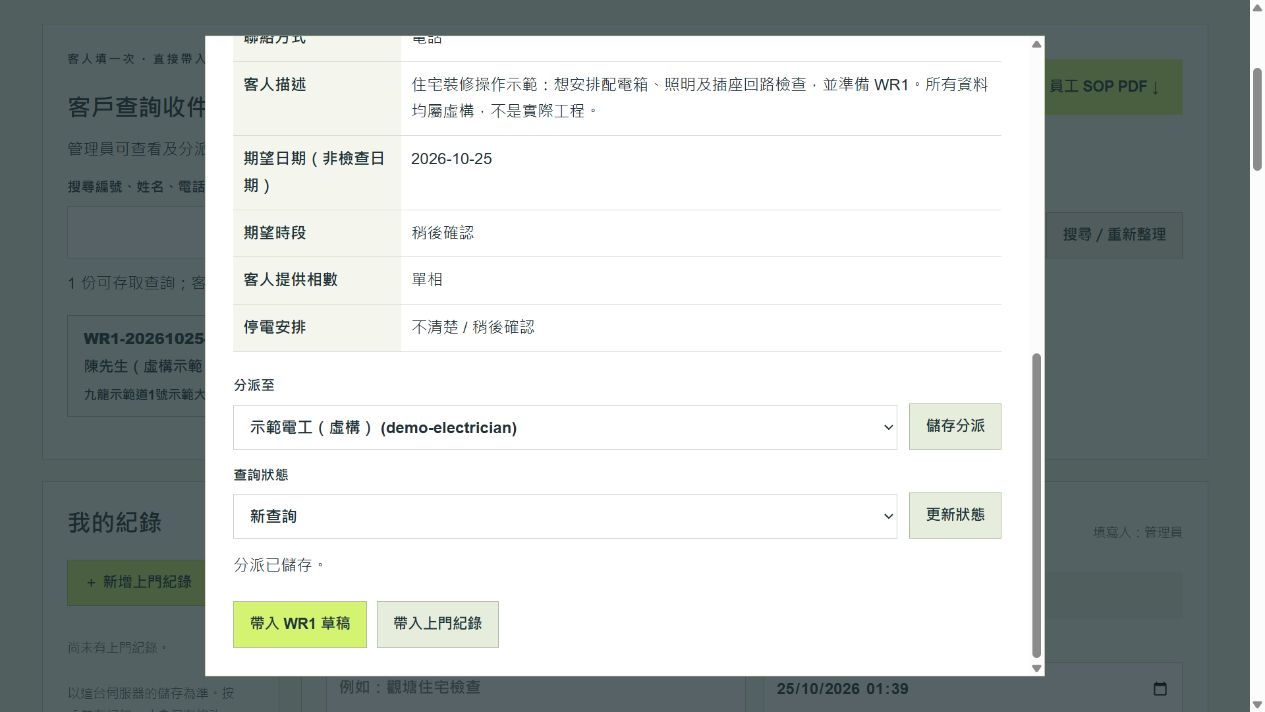The image size is (1265, 712).
Task: Click the 新增上門紀錄 button
Action: point(139,582)
